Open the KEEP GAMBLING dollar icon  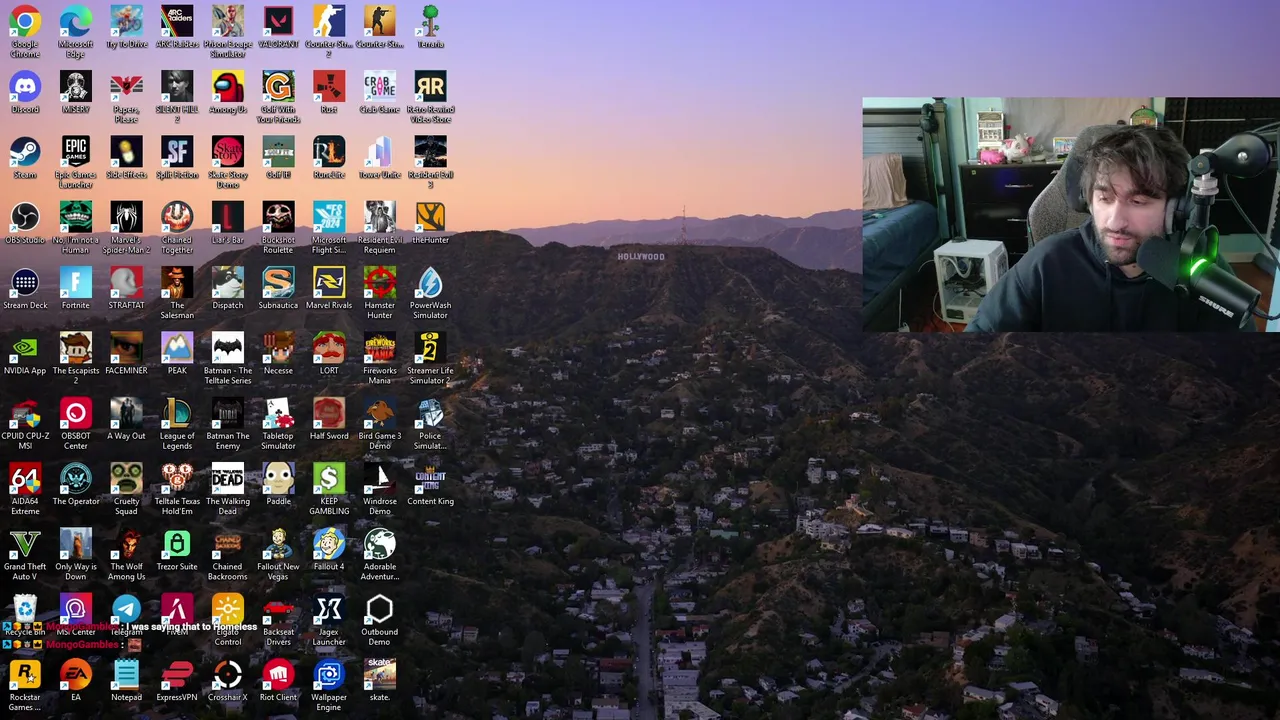pos(329,478)
